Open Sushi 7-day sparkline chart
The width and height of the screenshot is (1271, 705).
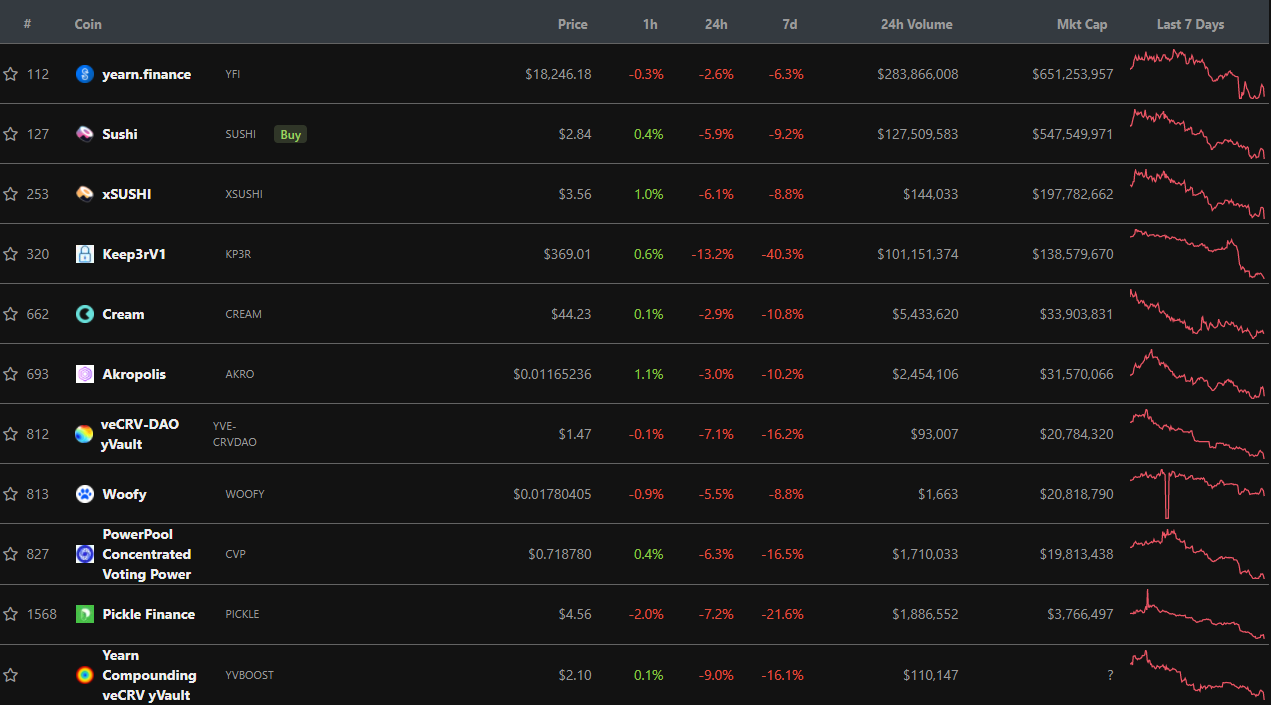point(1197,134)
